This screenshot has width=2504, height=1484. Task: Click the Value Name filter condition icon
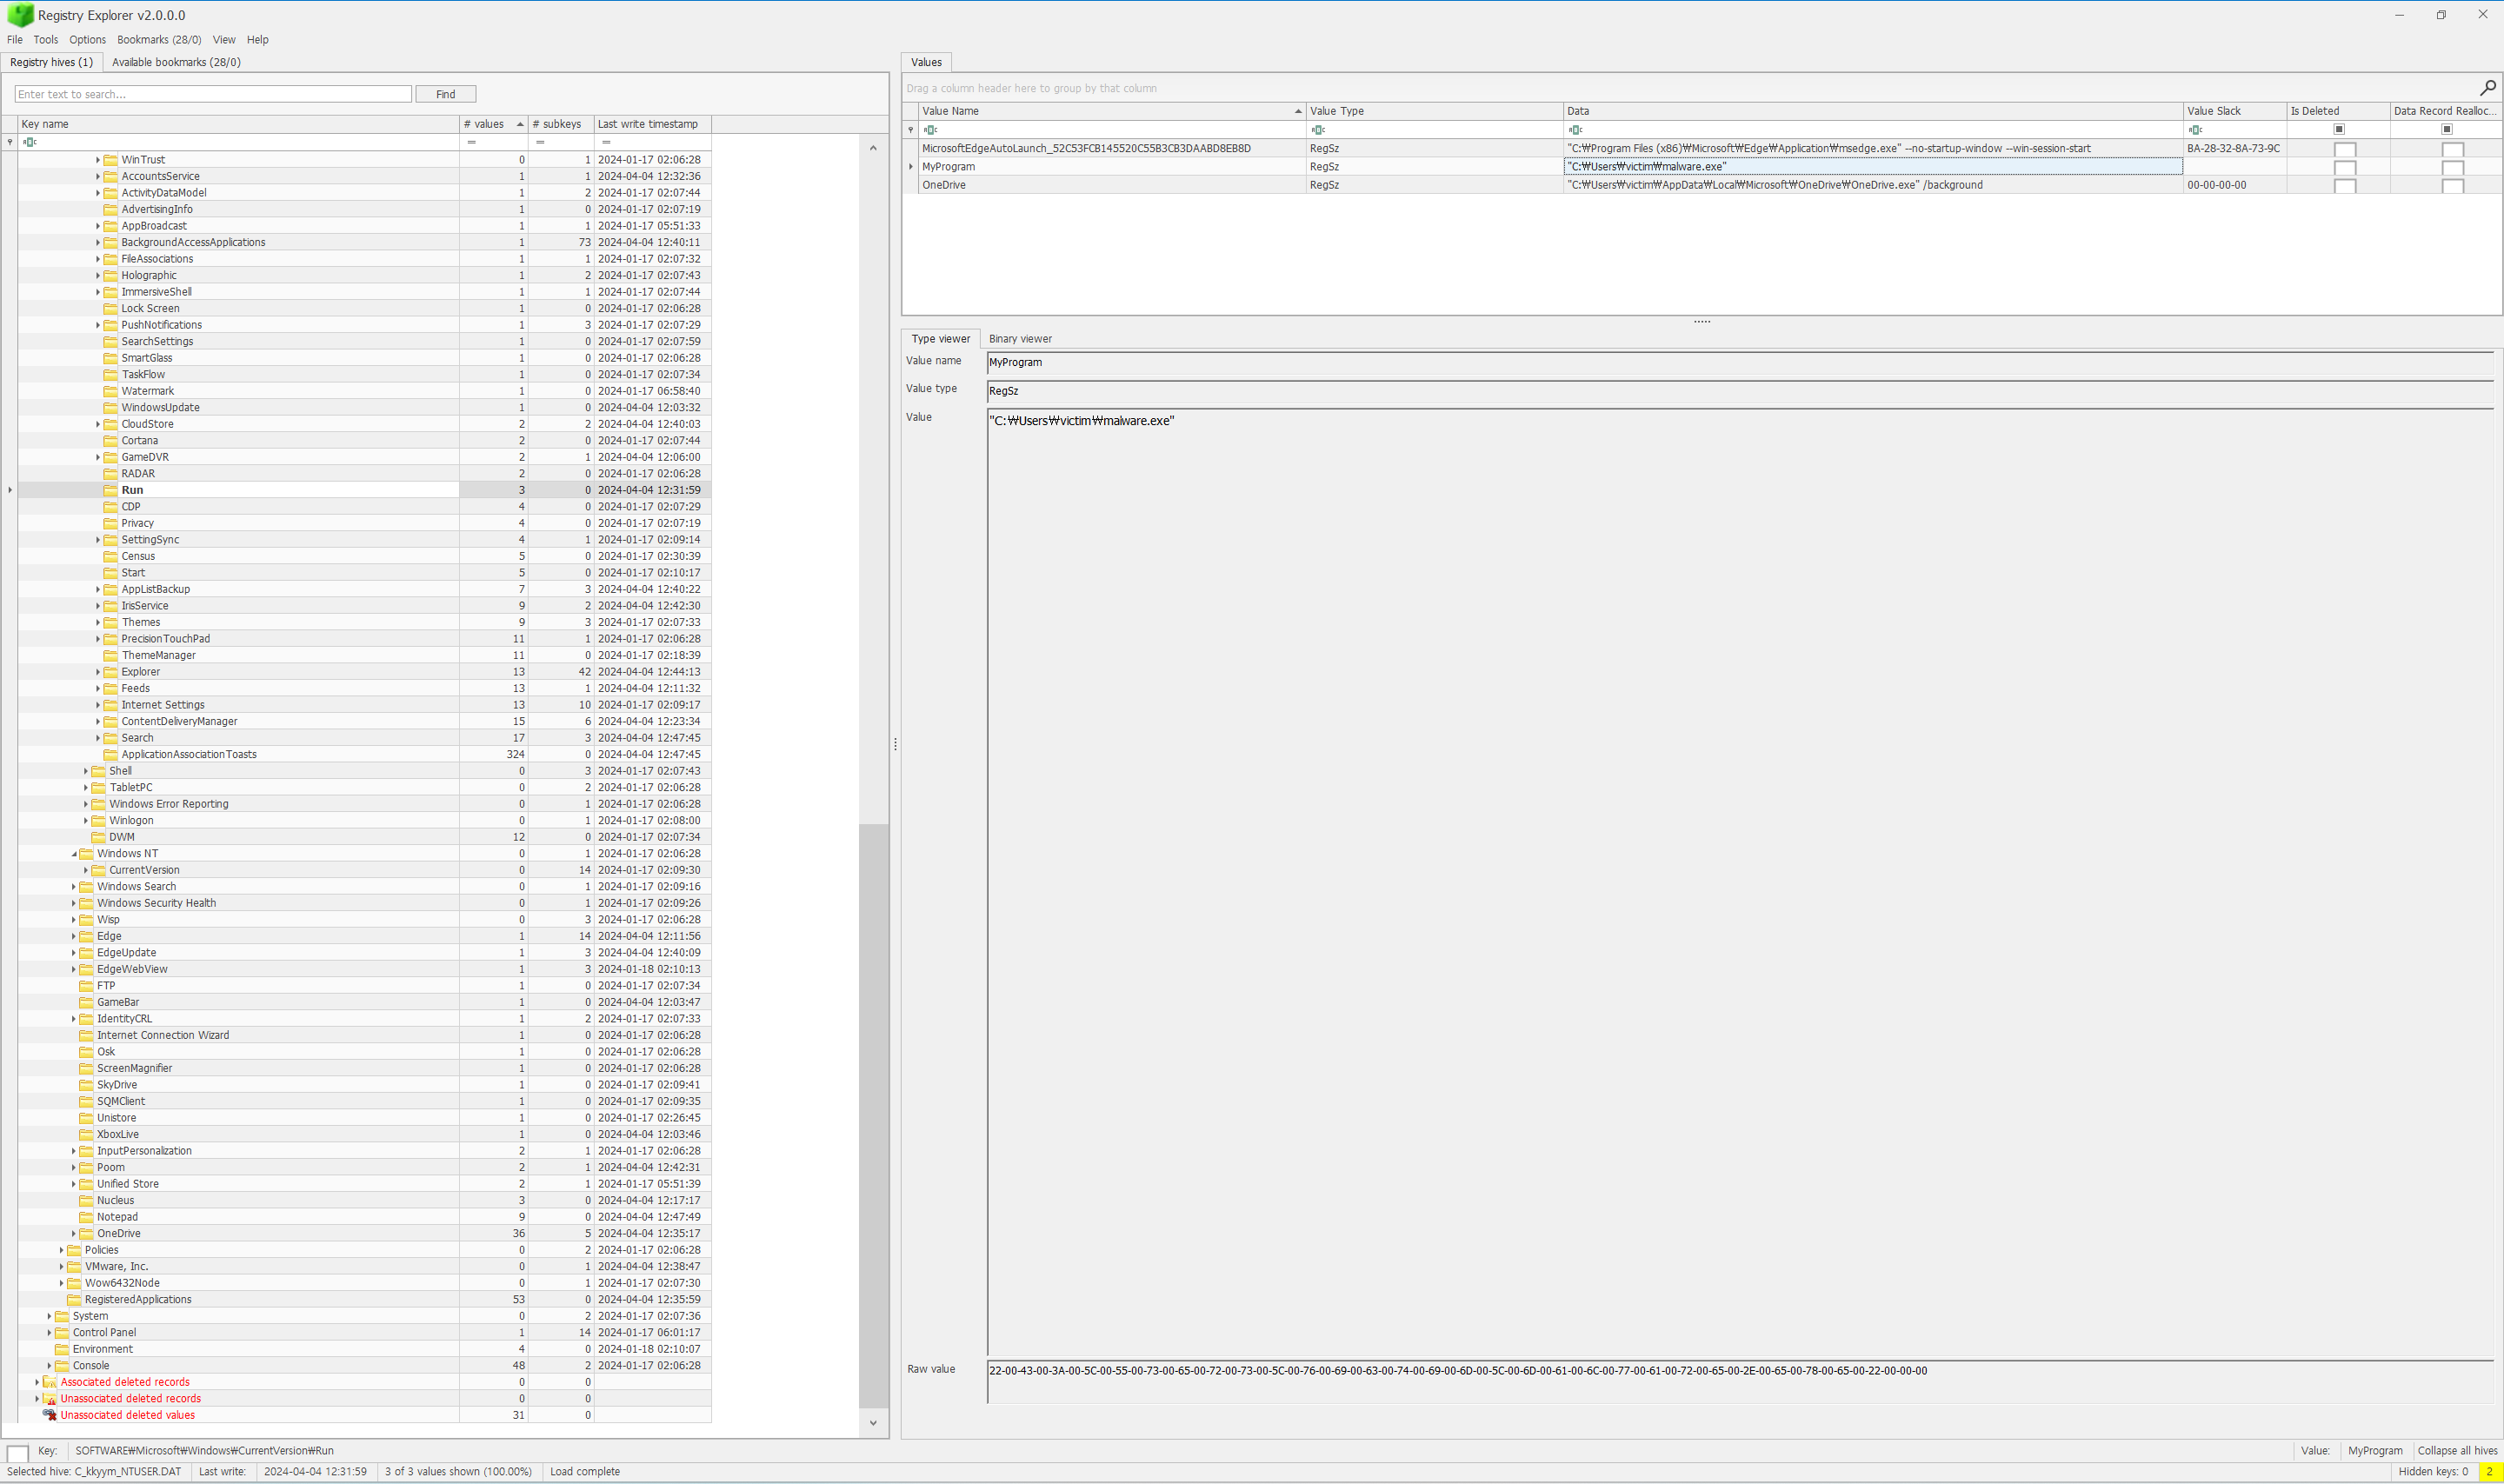pos(930,130)
